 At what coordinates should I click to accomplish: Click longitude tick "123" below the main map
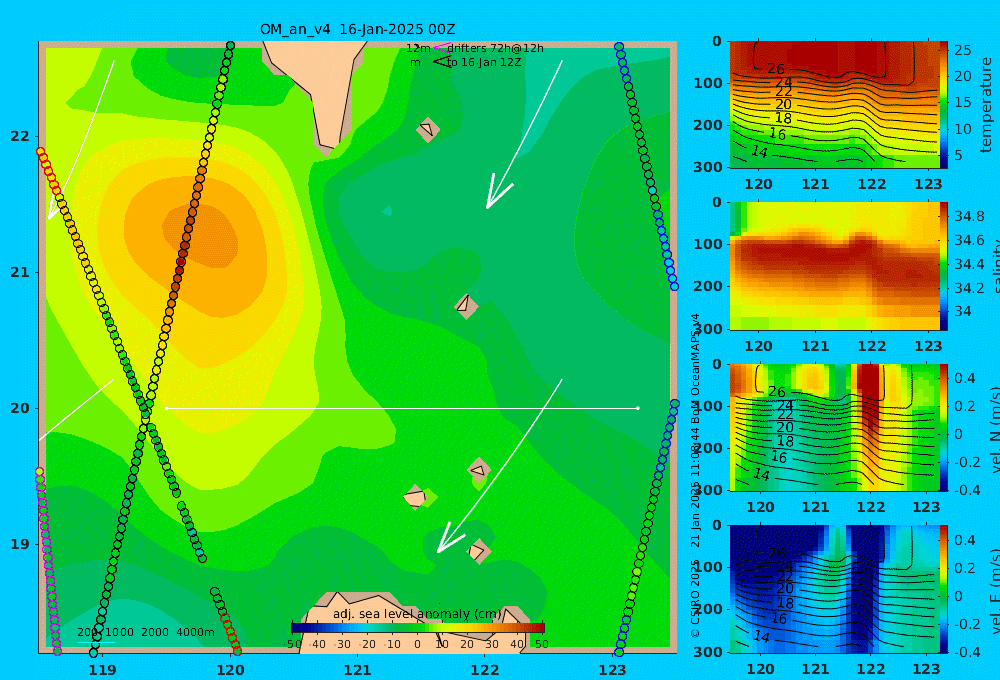pyautogui.click(x=613, y=670)
